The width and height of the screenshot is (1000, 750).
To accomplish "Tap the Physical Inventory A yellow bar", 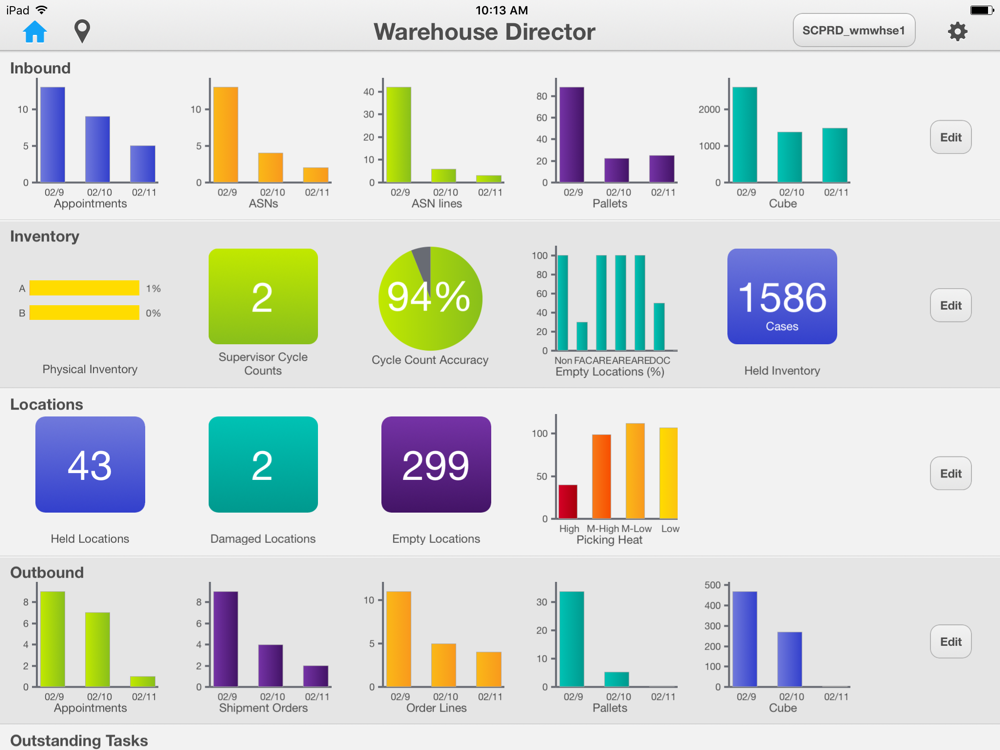I will click(84, 288).
